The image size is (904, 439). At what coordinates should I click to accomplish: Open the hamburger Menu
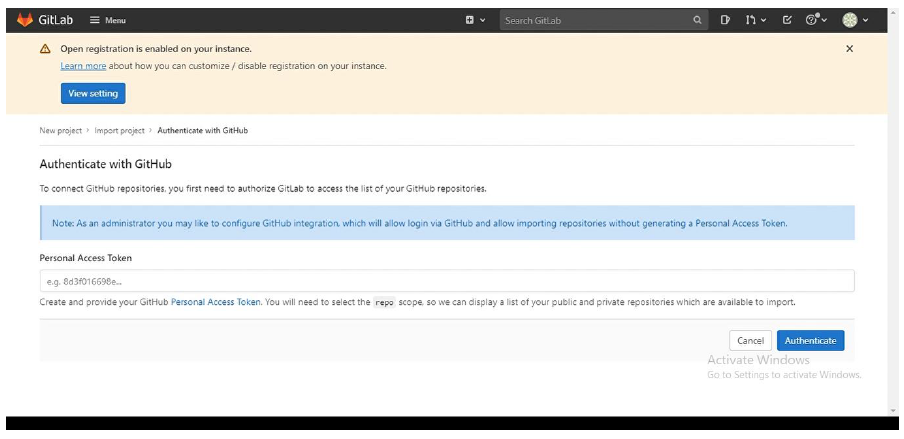(108, 20)
